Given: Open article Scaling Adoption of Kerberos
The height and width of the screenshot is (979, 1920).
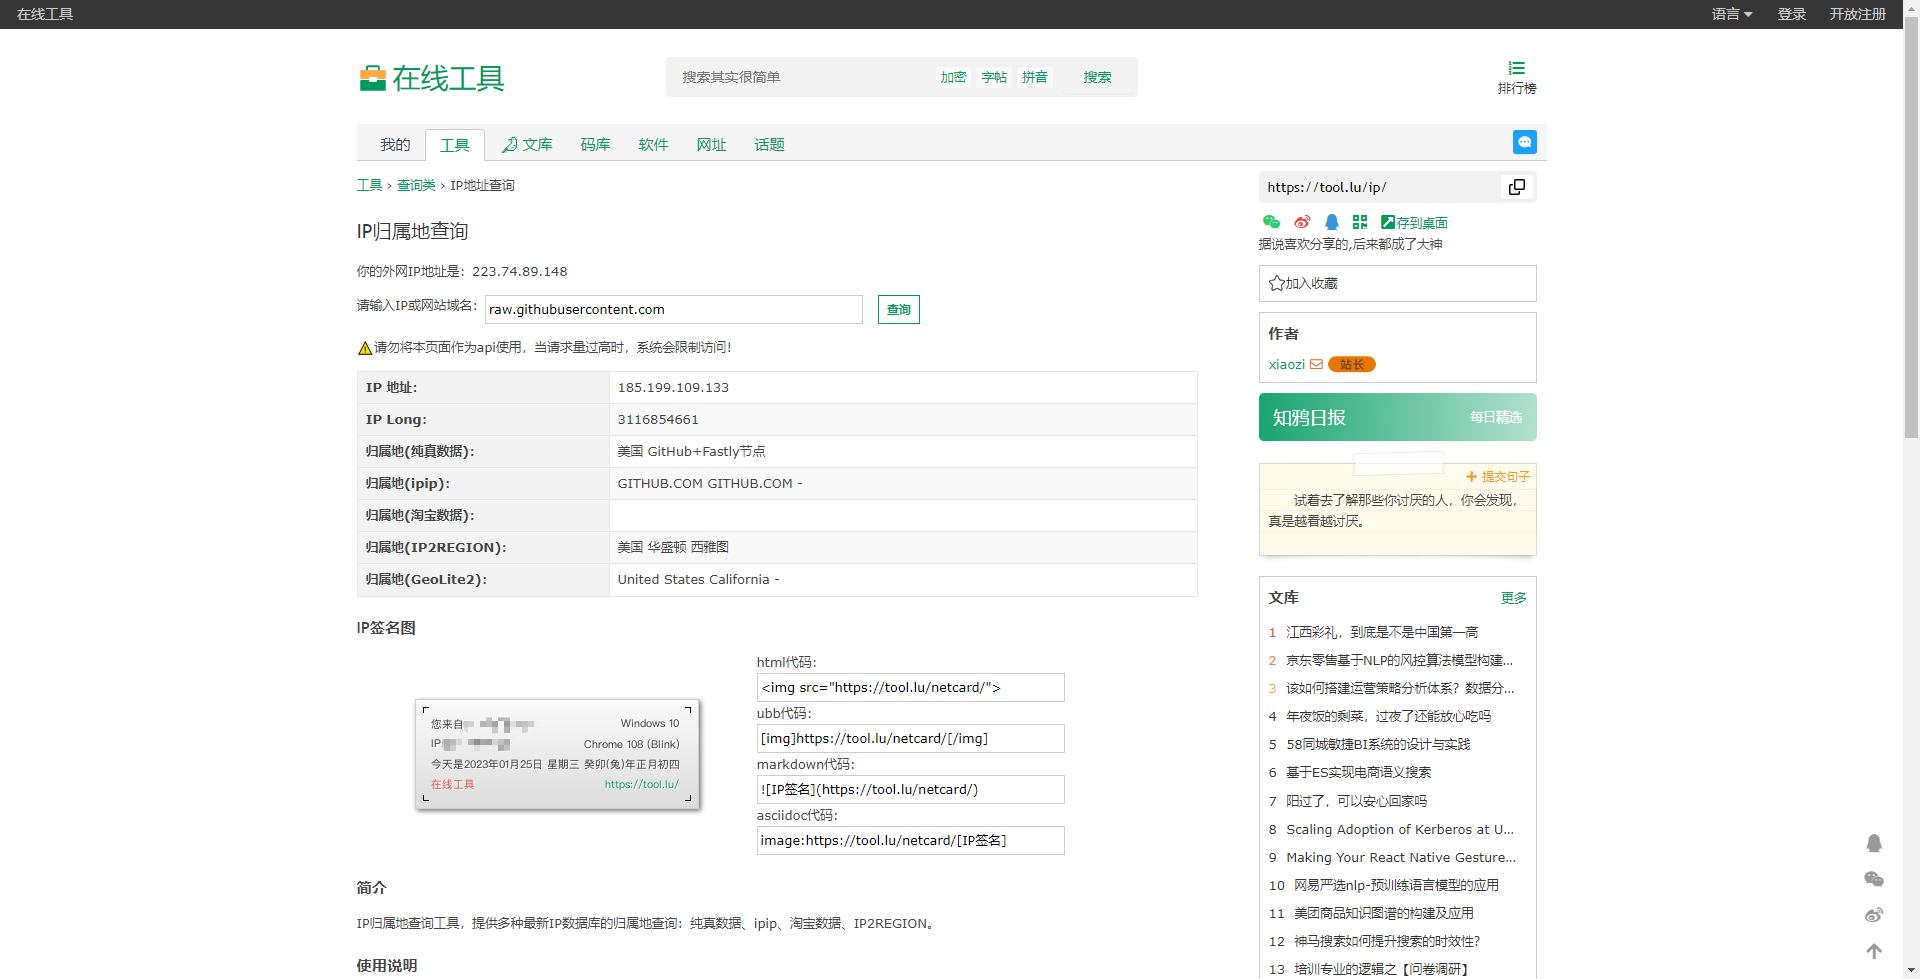Looking at the screenshot, I should [1400, 829].
